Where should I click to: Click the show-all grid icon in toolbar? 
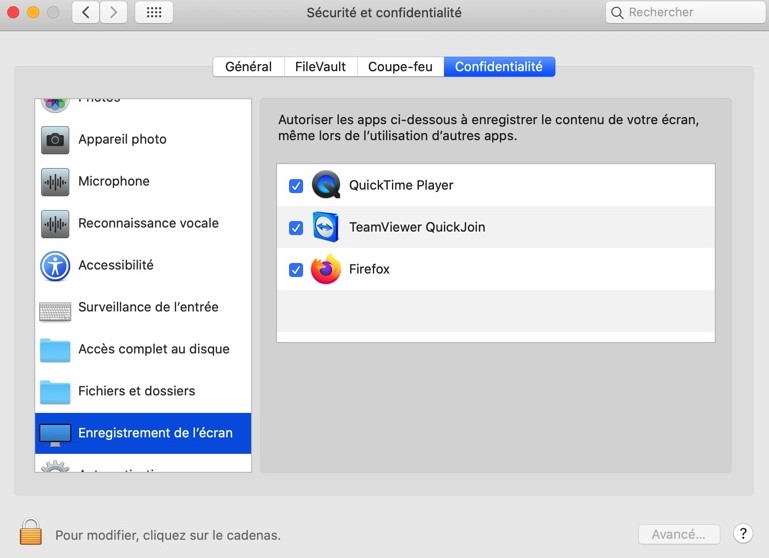point(153,13)
